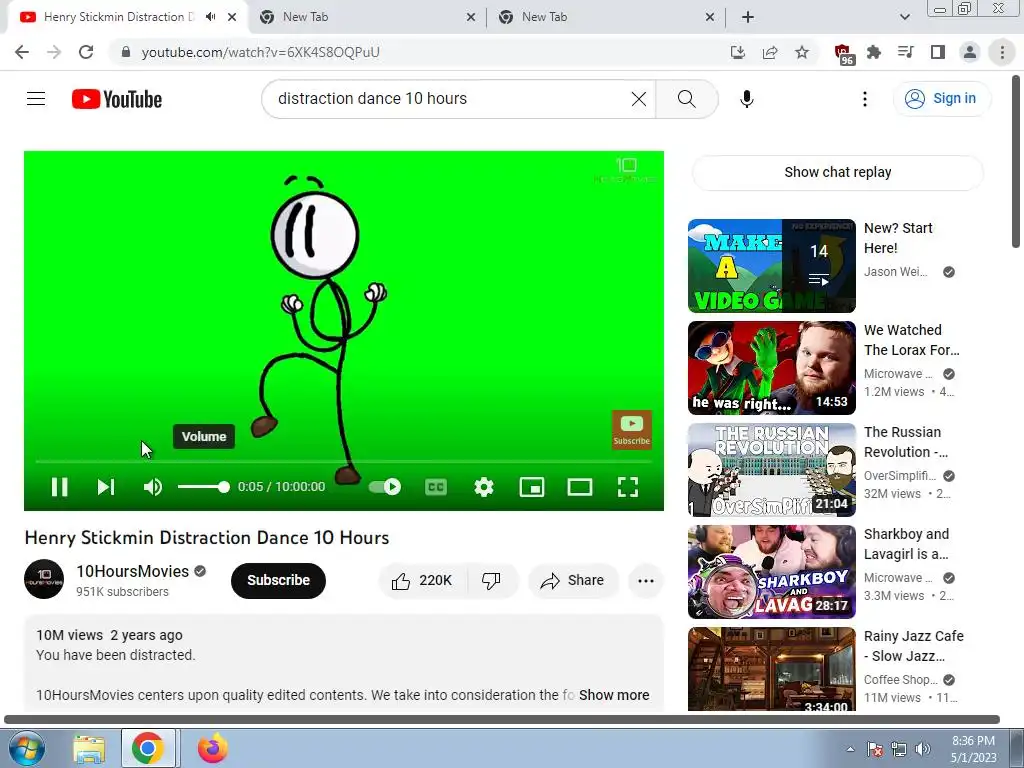Open The Russian Revolution video thumbnail
The width and height of the screenshot is (1024, 768).
pyautogui.click(x=771, y=470)
